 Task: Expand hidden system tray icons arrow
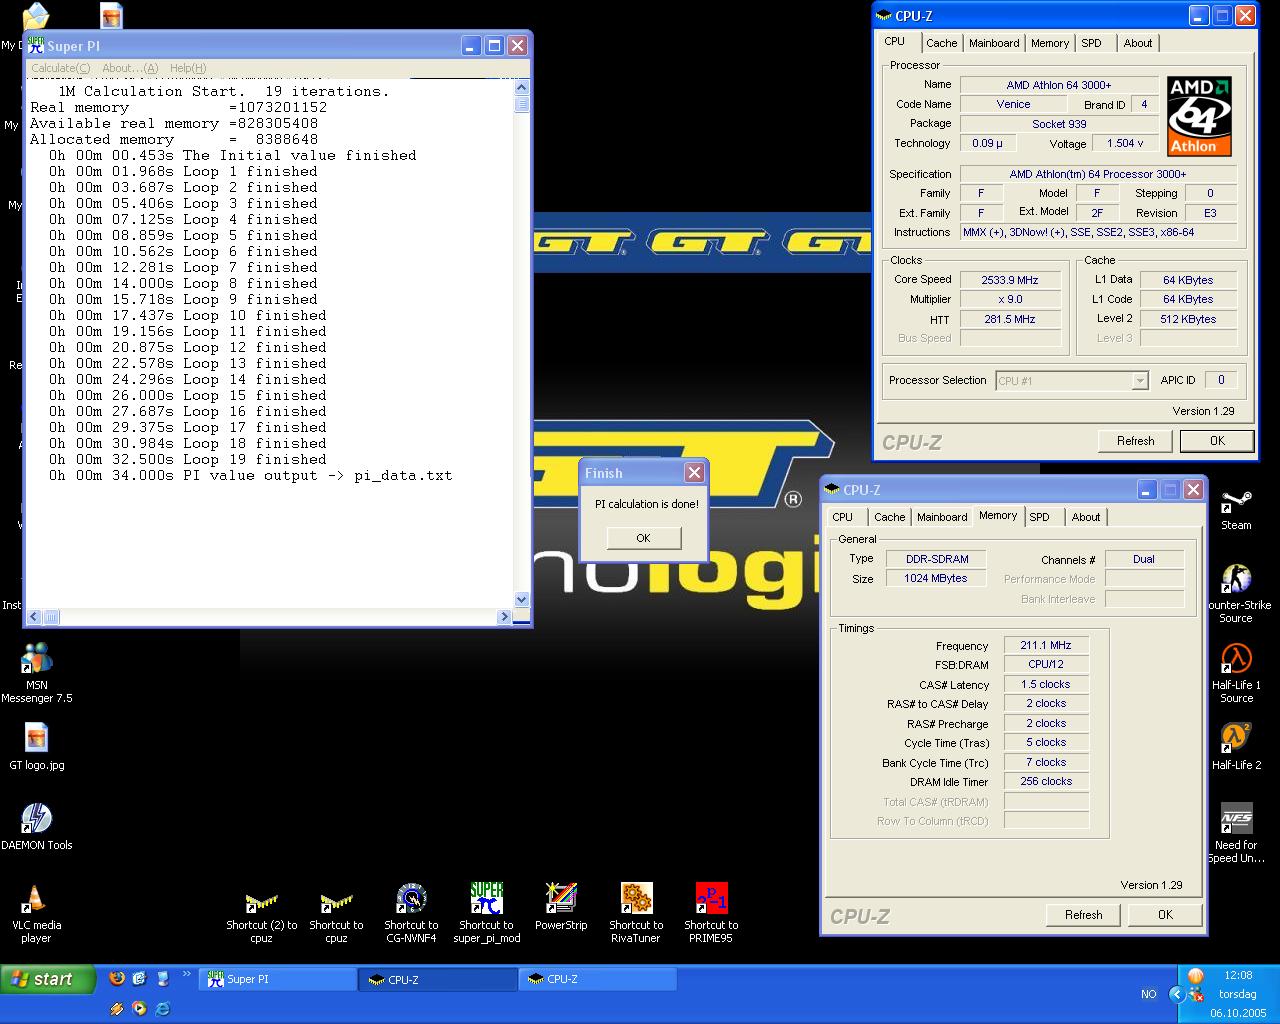[1176, 994]
